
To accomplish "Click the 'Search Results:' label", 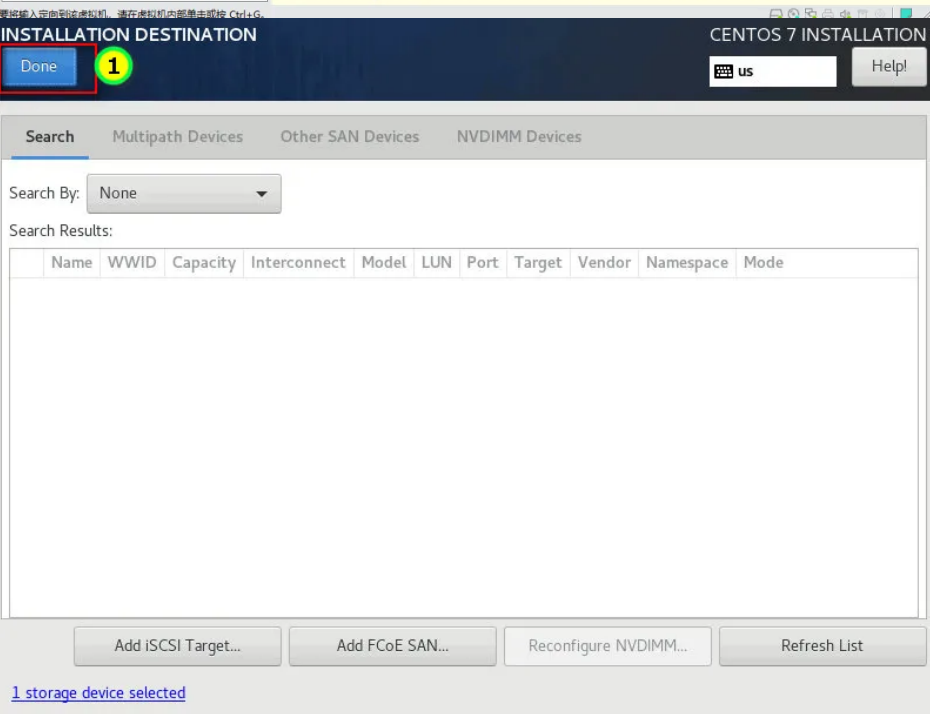I will click(61, 231).
